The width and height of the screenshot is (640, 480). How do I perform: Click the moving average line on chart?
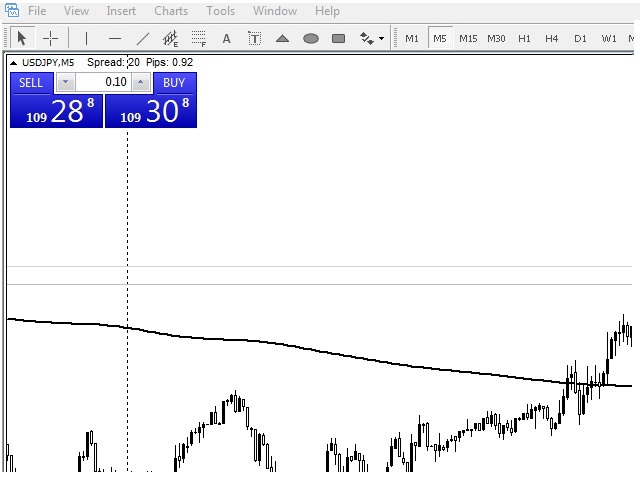pos(318,351)
